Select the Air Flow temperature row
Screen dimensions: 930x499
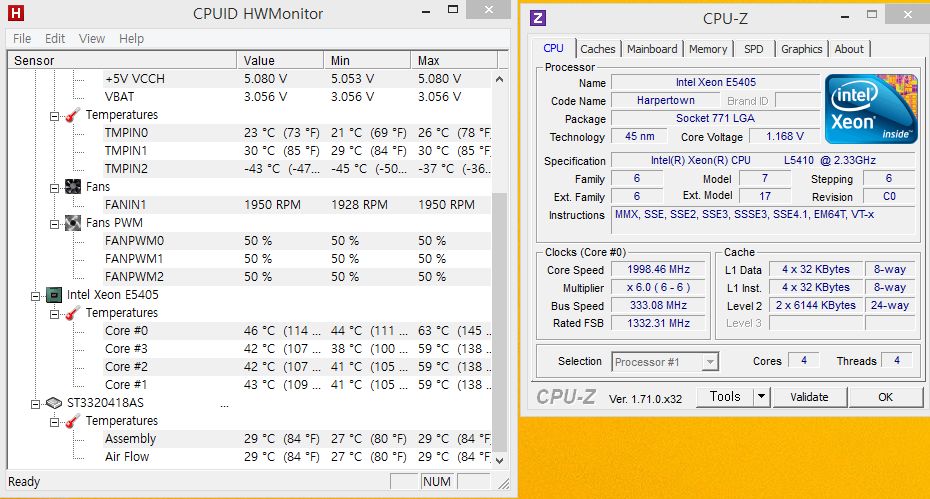297,456
